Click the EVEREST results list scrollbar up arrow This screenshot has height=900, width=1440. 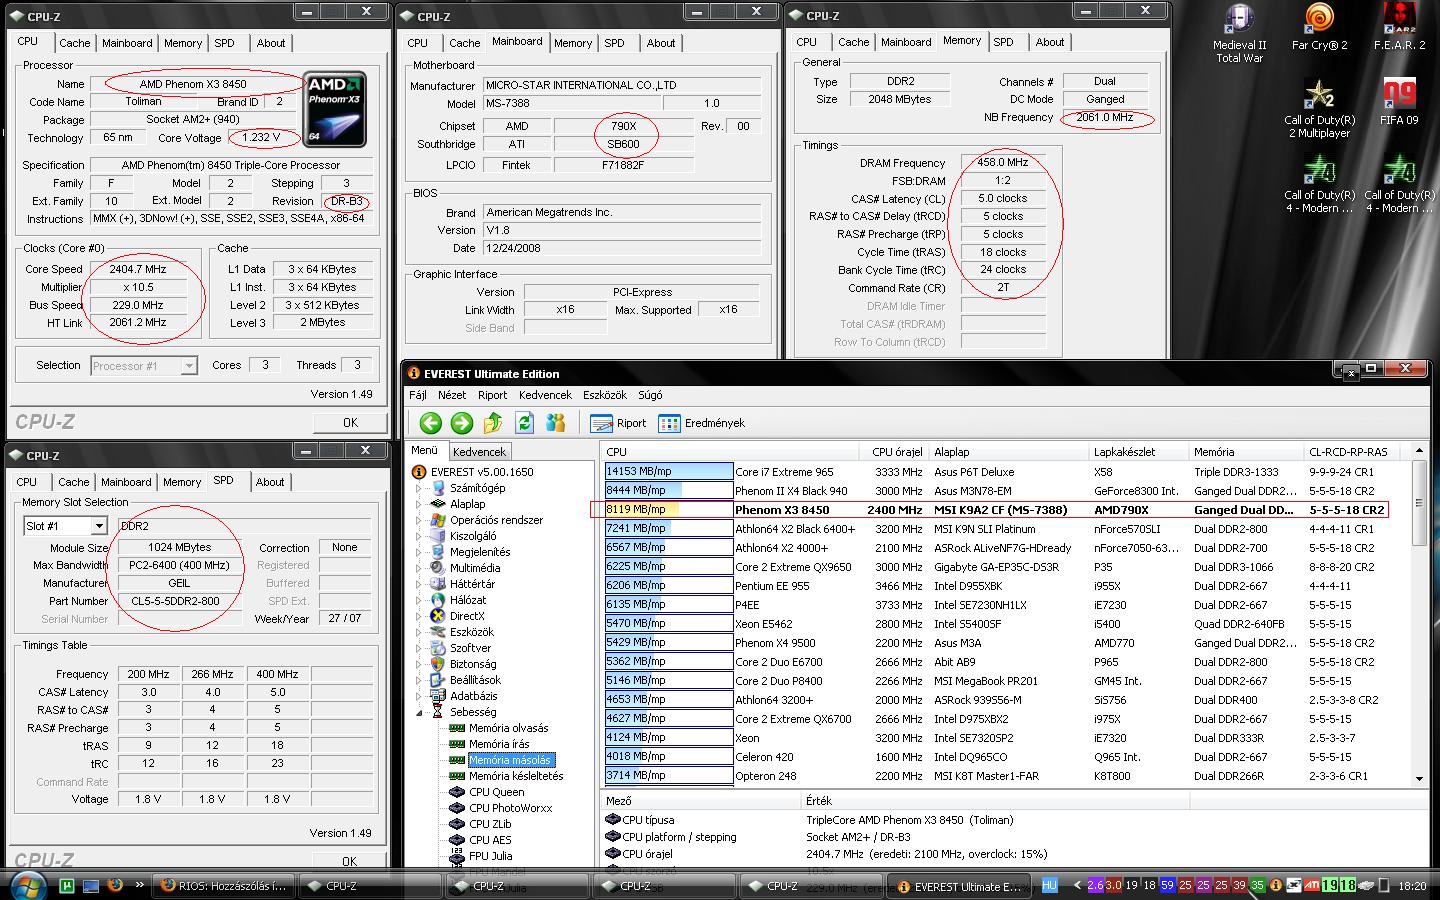(1419, 452)
